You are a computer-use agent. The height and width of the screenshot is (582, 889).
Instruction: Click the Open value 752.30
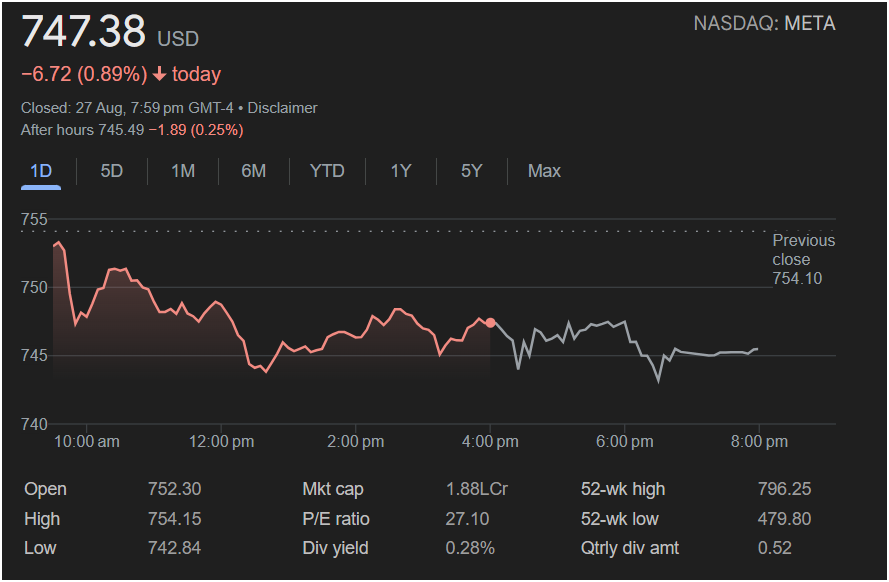174,489
